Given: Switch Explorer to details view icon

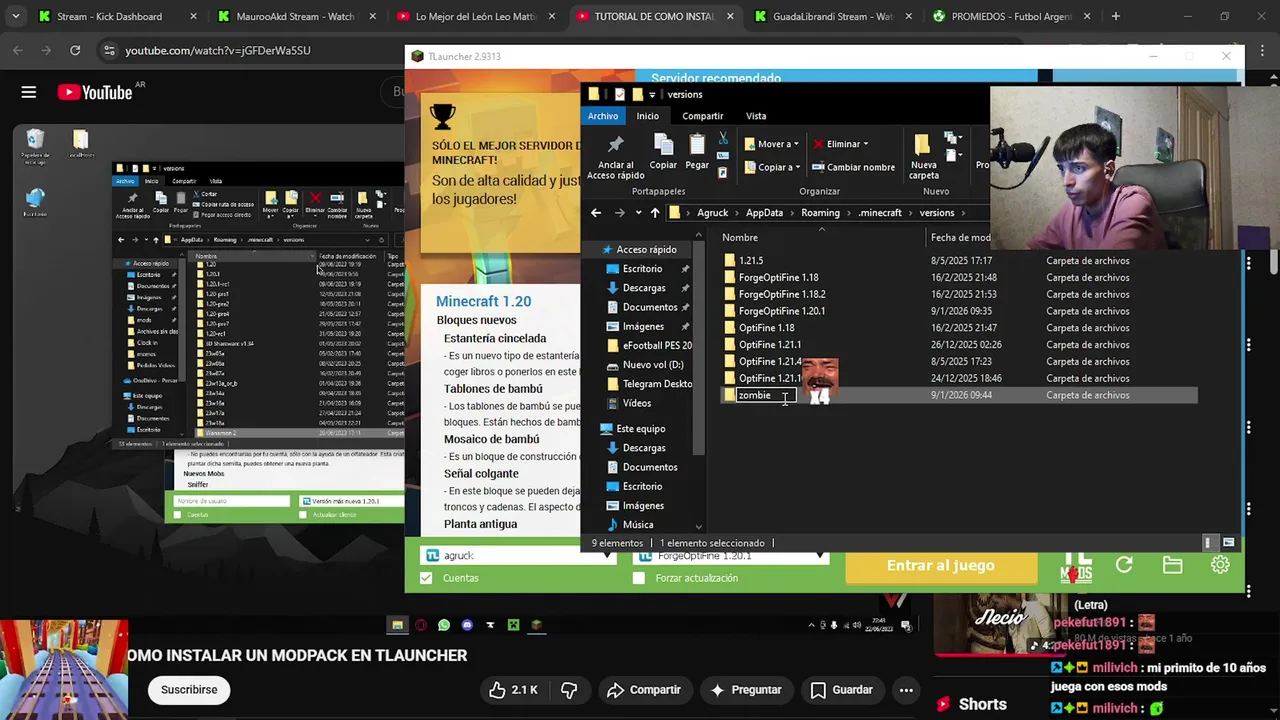Looking at the screenshot, I should click(1208, 542).
